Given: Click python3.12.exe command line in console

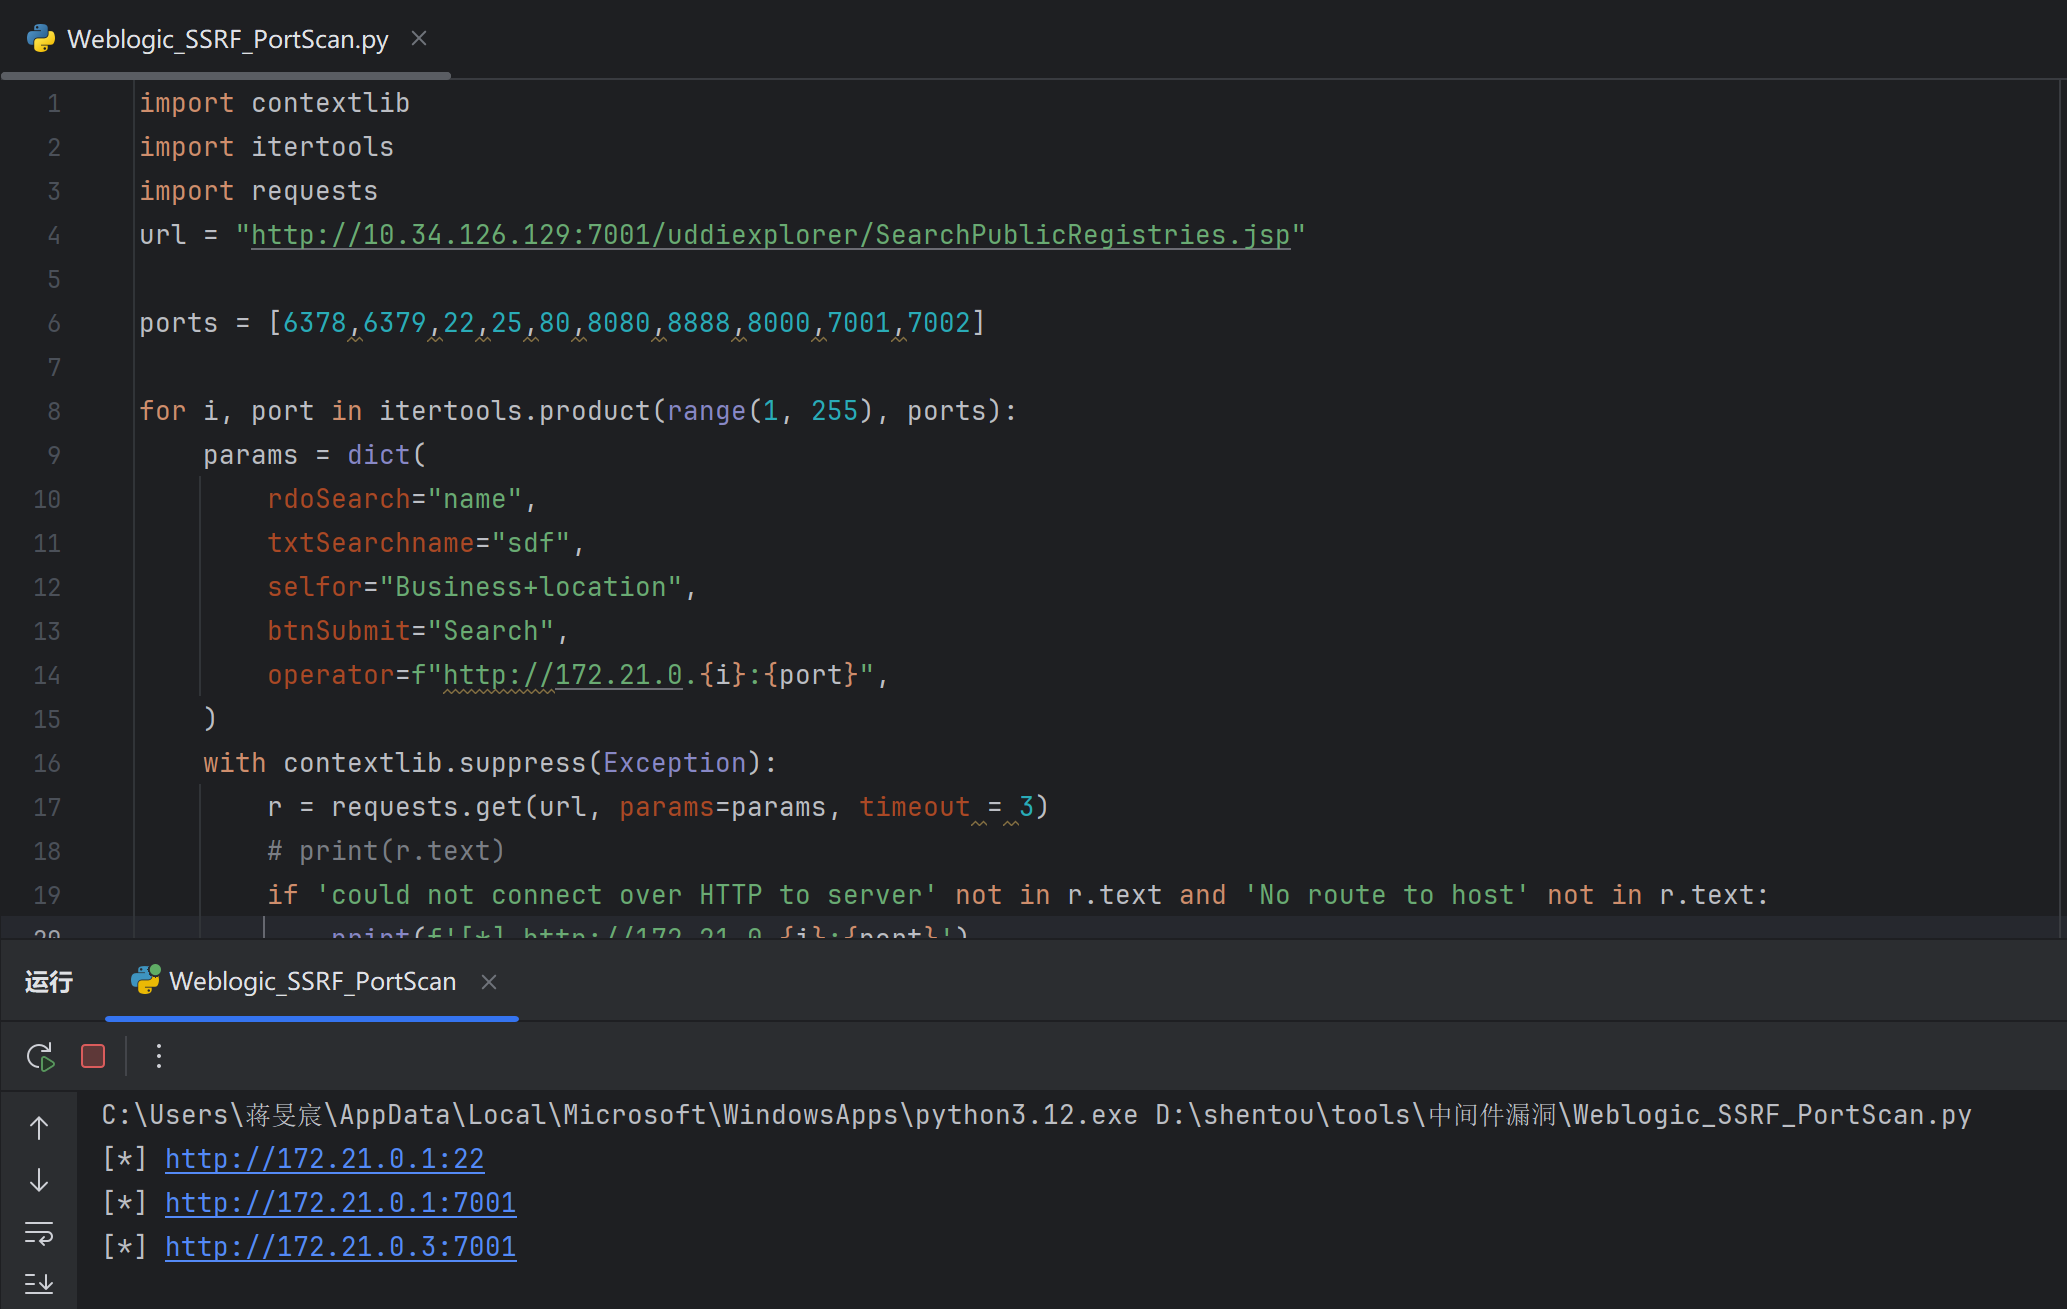Looking at the screenshot, I should point(1036,1115).
